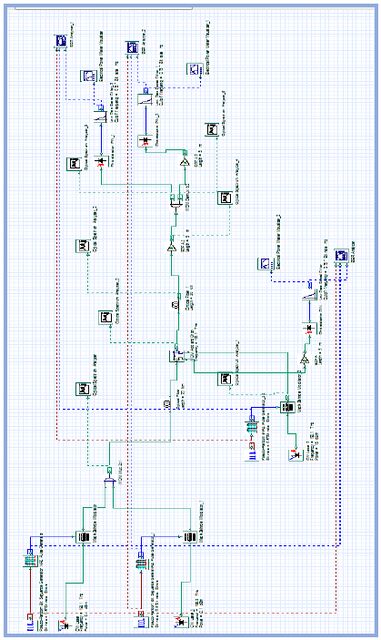Select the Mach-Zehnder modulator fed by the third CW laser
This screenshot has width=381, height=640.
pyautogui.click(x=287, y=408)
